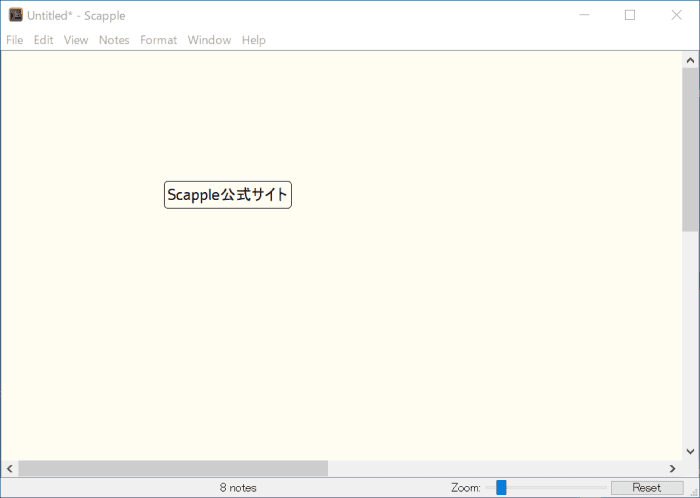The height and width of the screenshot is (498, 700).
Task: Open the File menu
Action: [15, 40]
